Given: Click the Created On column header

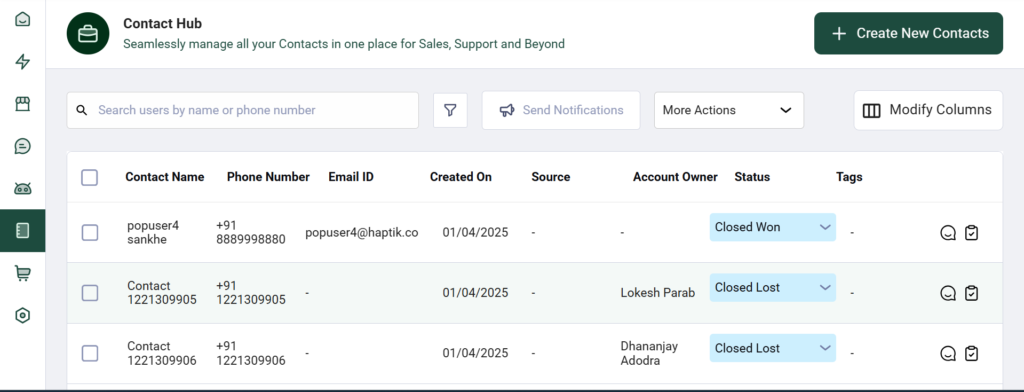Looking at the screenshot, I should click(460, 177).
